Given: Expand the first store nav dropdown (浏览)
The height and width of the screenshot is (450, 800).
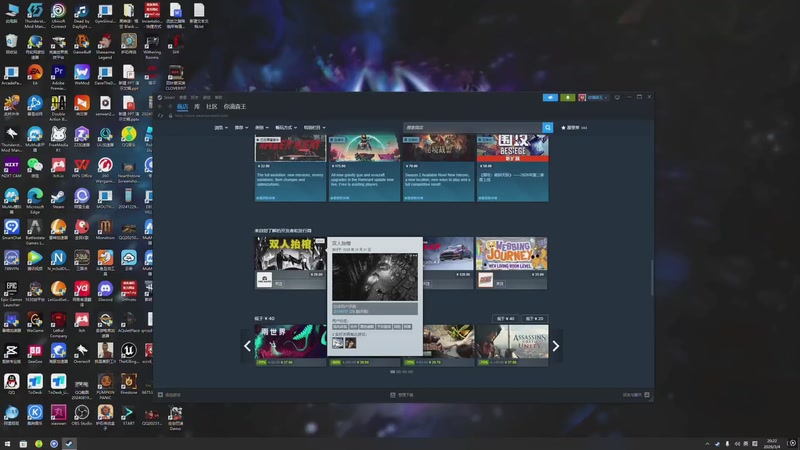Looking at the screenshot, I should point(220,128).
